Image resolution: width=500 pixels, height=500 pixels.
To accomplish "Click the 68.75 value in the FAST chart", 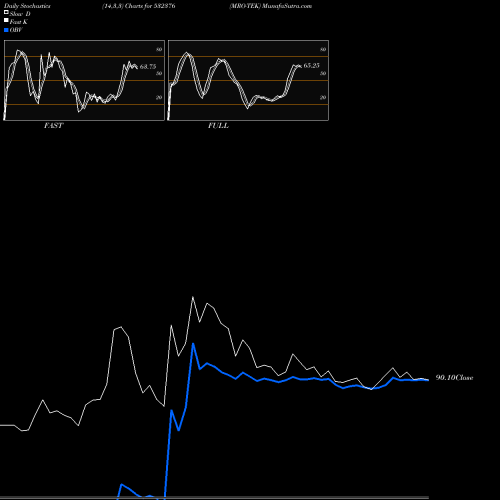I will tap(148, 67).
